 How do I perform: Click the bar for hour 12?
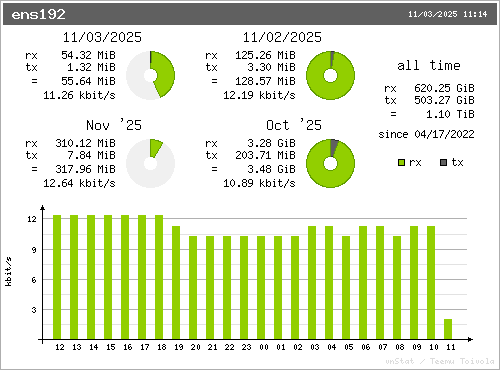point(57,277)
